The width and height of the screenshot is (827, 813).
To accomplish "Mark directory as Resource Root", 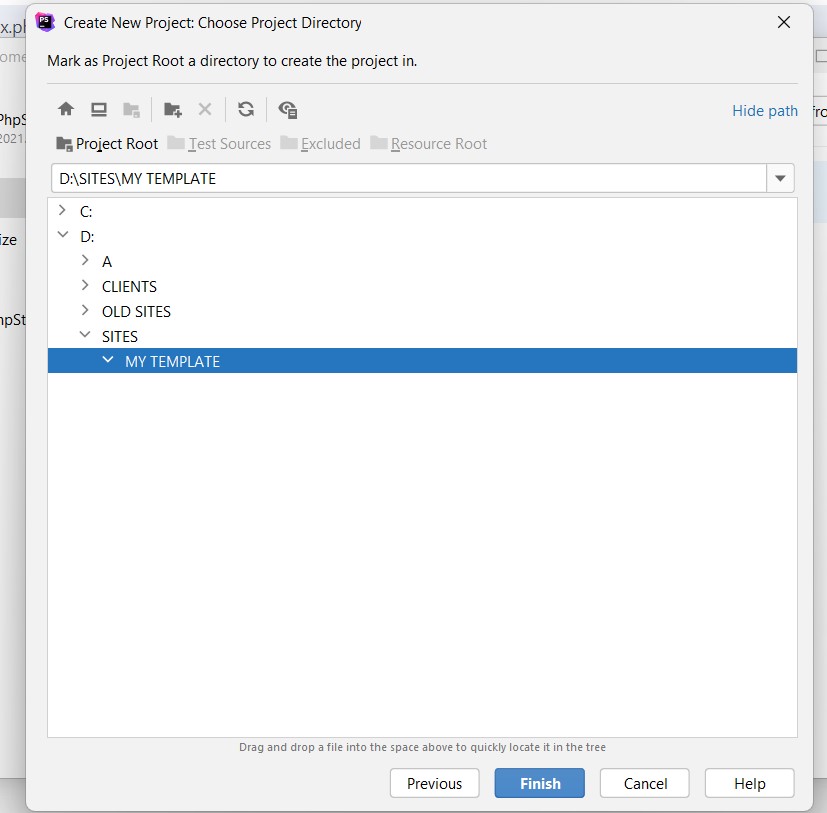I will click(x=428, y=144).
